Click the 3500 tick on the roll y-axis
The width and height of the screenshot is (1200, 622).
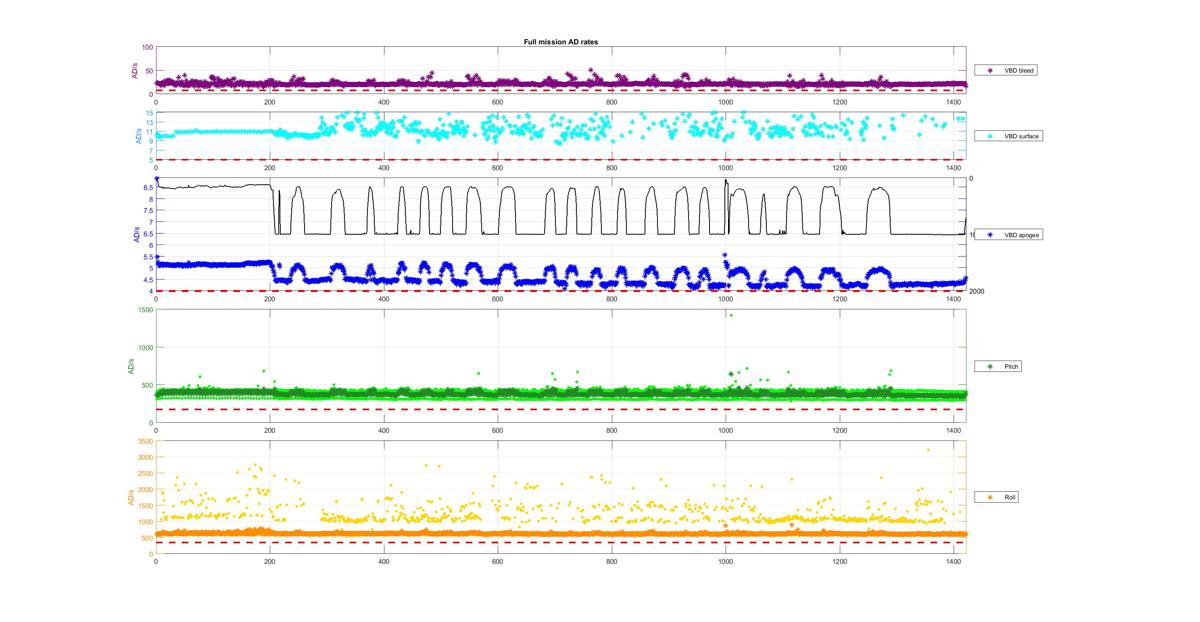146,441
